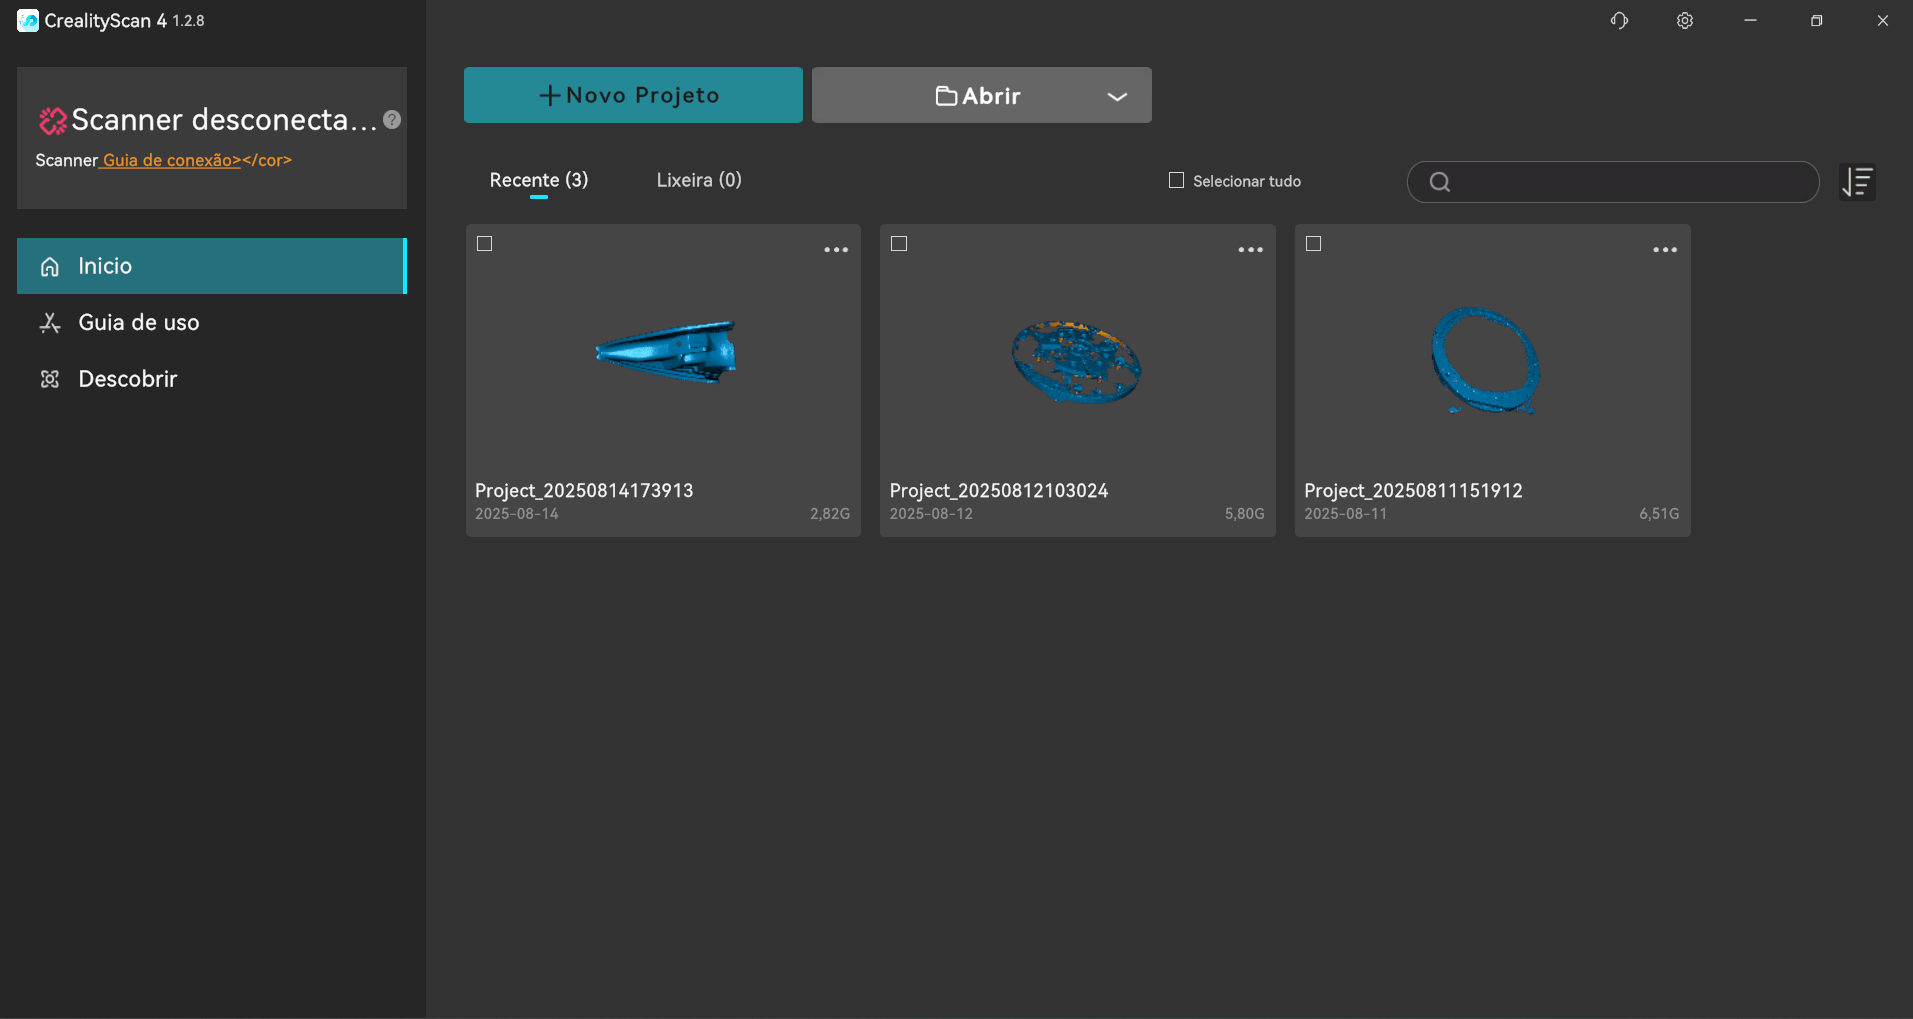
Task: Open the Guia de conexão link
Action: 171,160
